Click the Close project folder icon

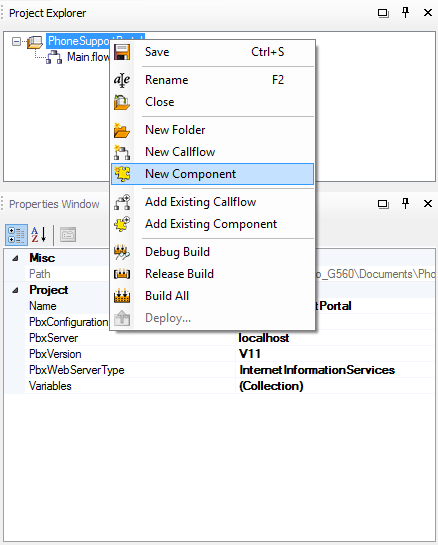(122, 102)
